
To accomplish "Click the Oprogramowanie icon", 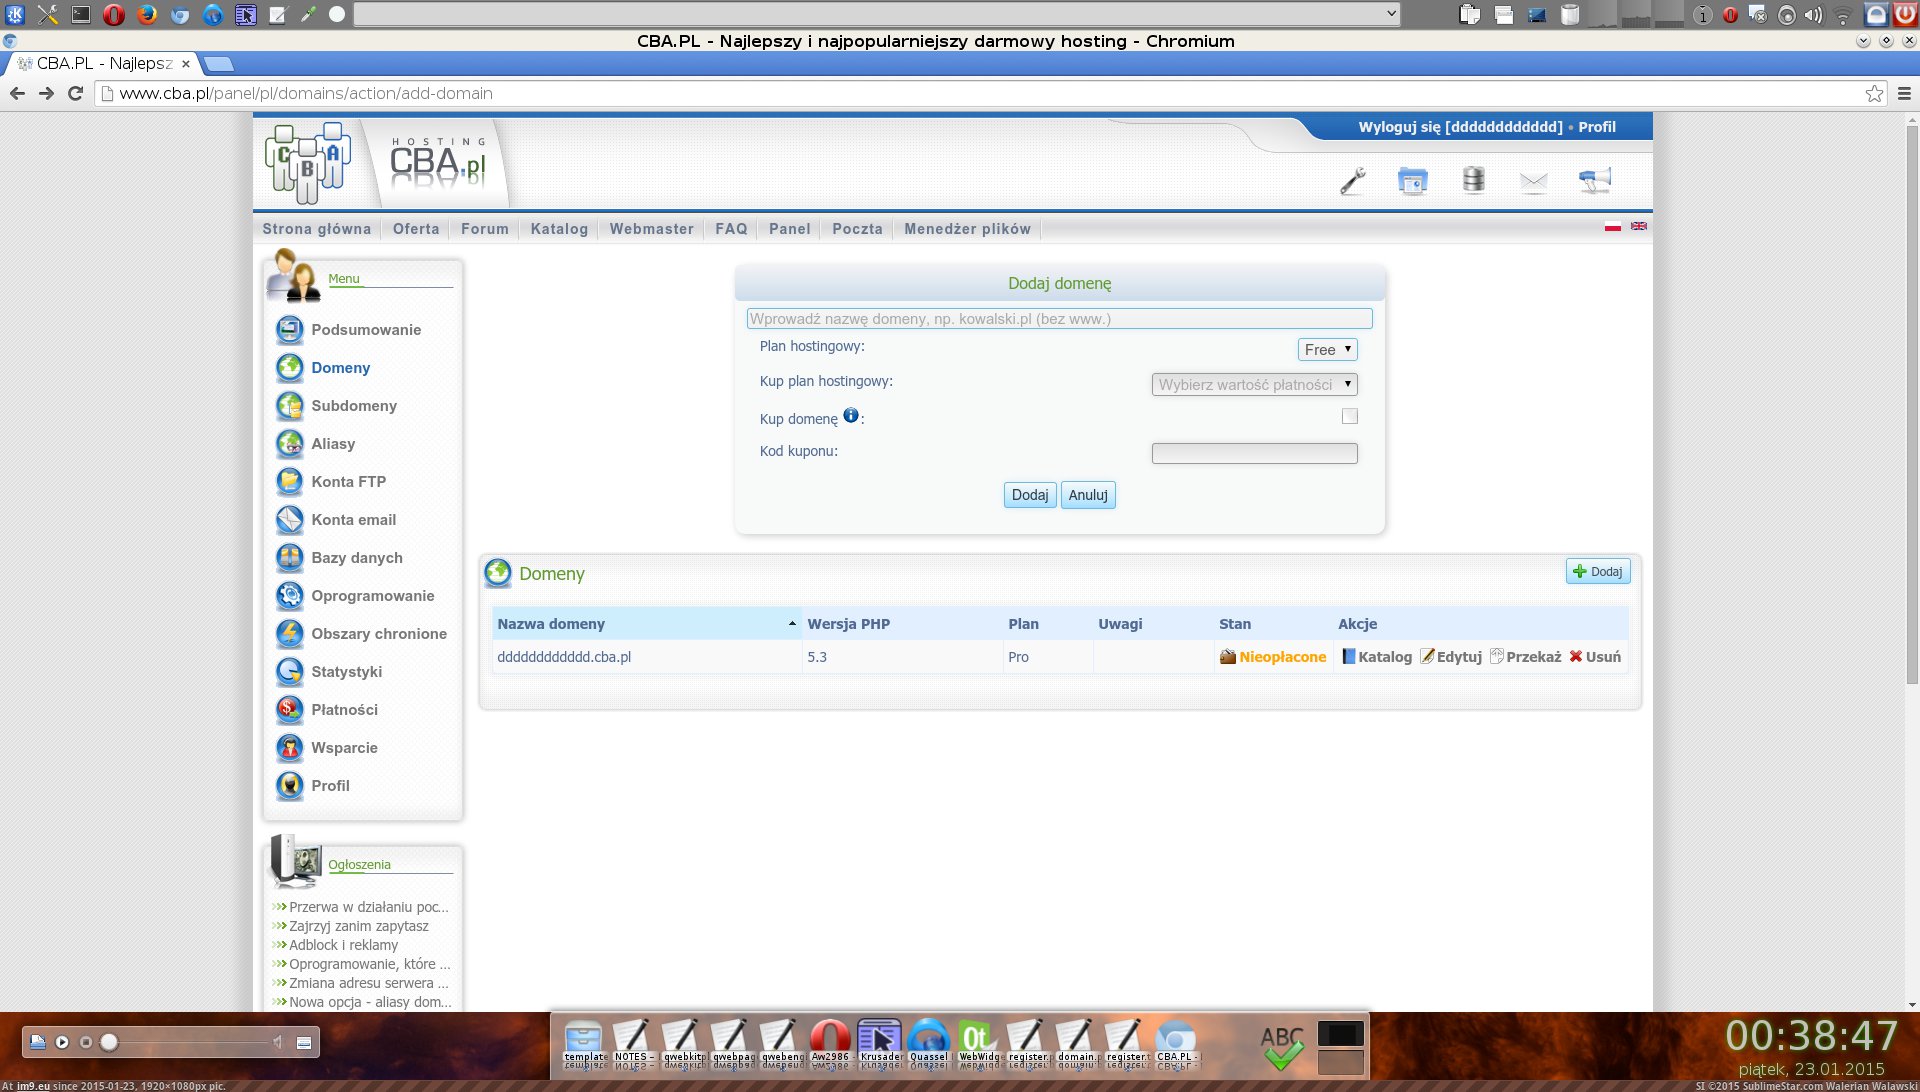I will (x=290, y=595).
